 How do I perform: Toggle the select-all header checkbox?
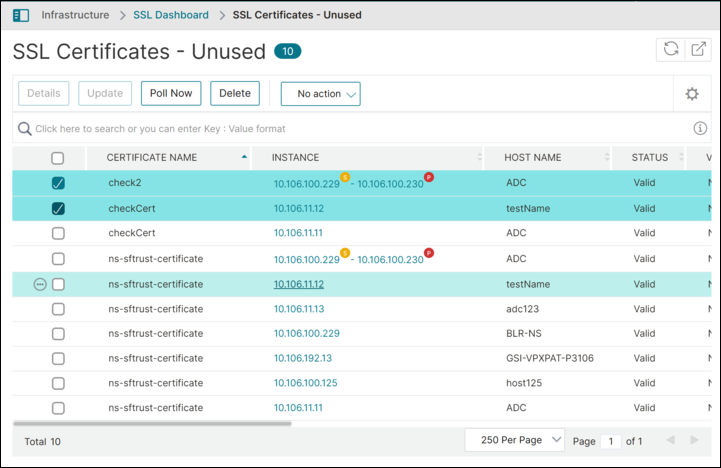click(57, 158)
